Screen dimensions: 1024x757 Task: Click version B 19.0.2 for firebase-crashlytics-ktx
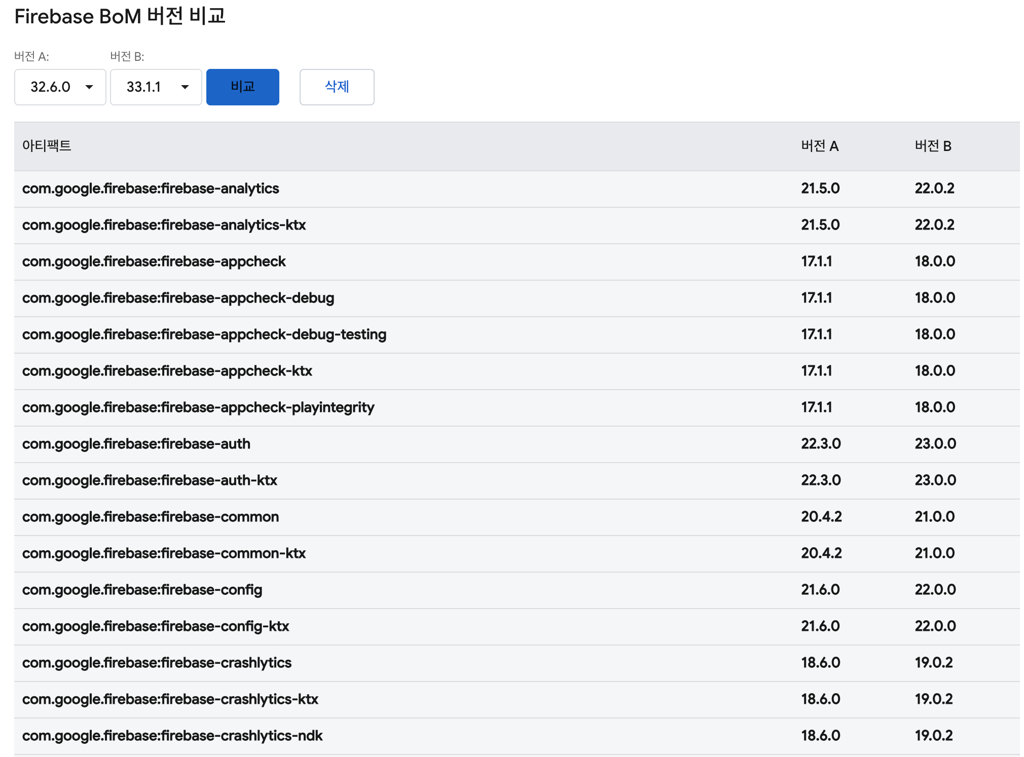tap(933, 700)
